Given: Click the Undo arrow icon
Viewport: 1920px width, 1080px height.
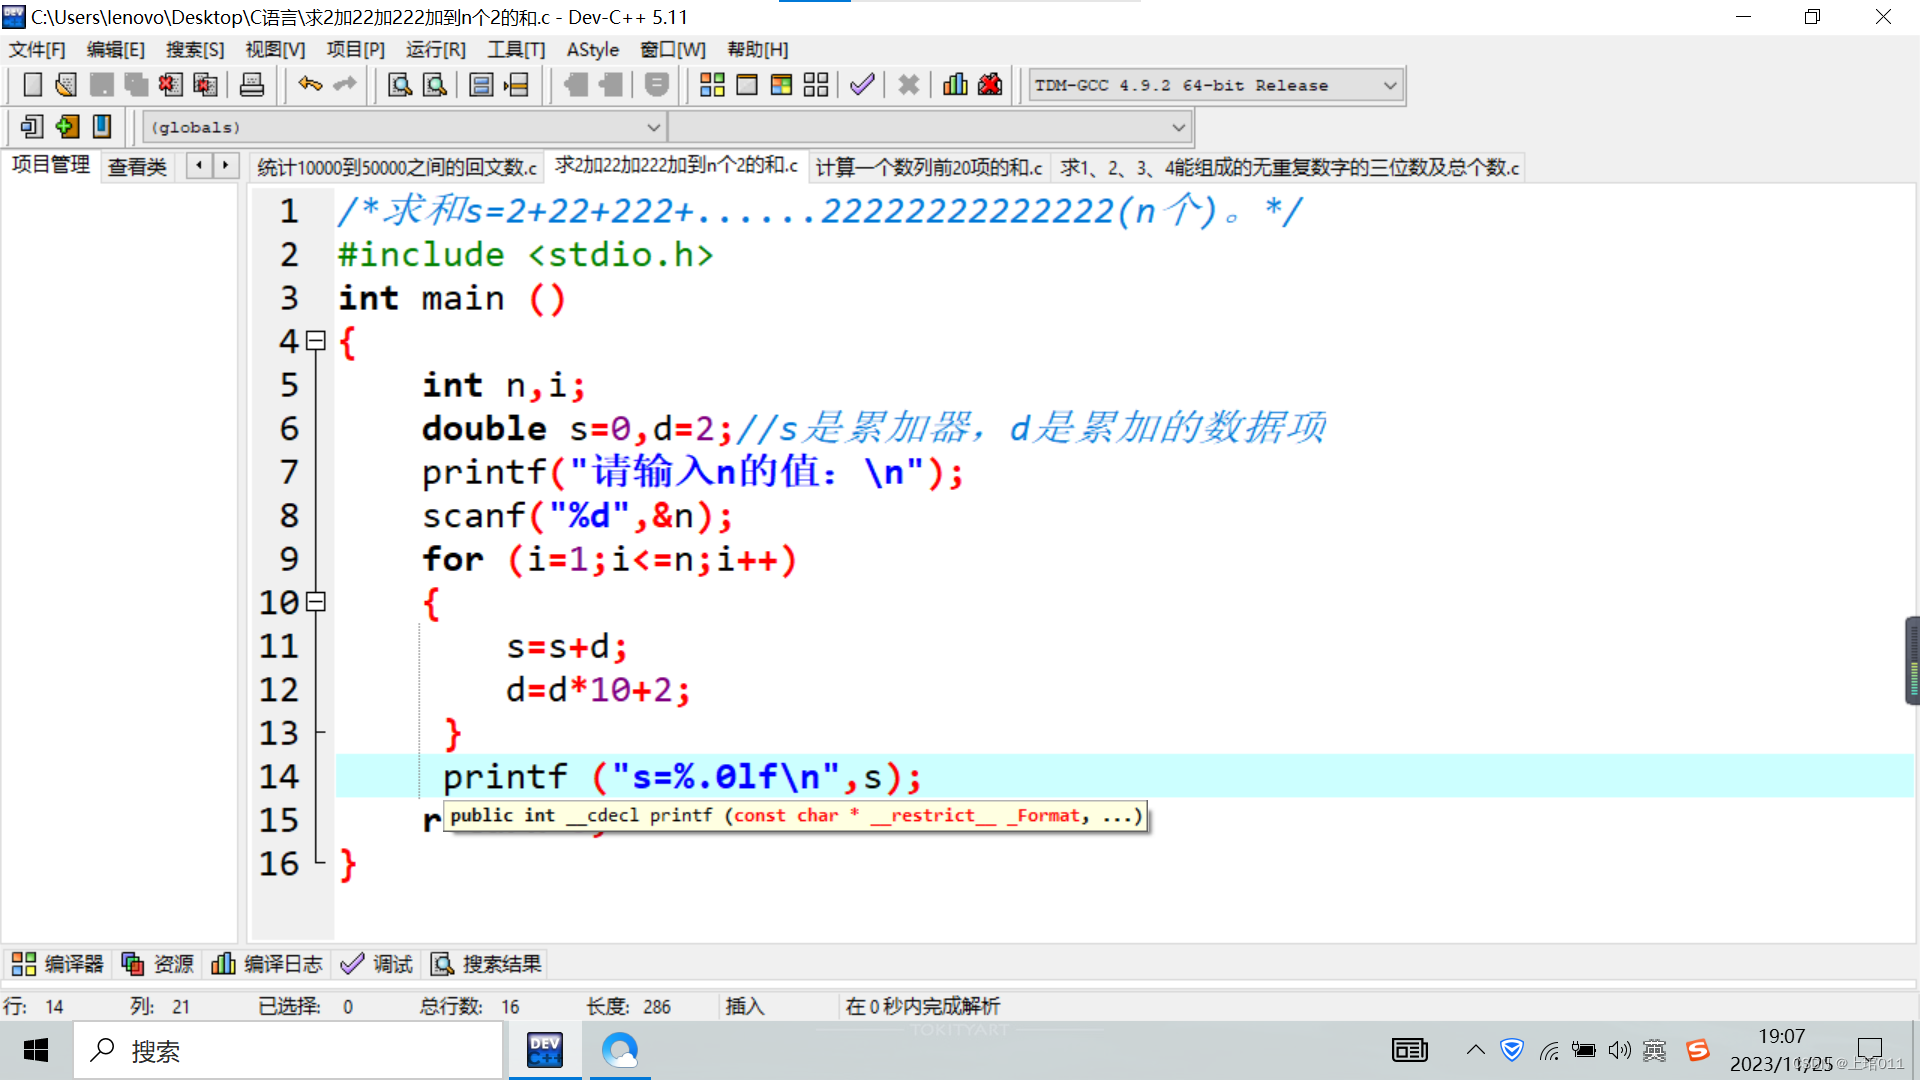Looking at the screenshot, I should [x=310, y=85].
